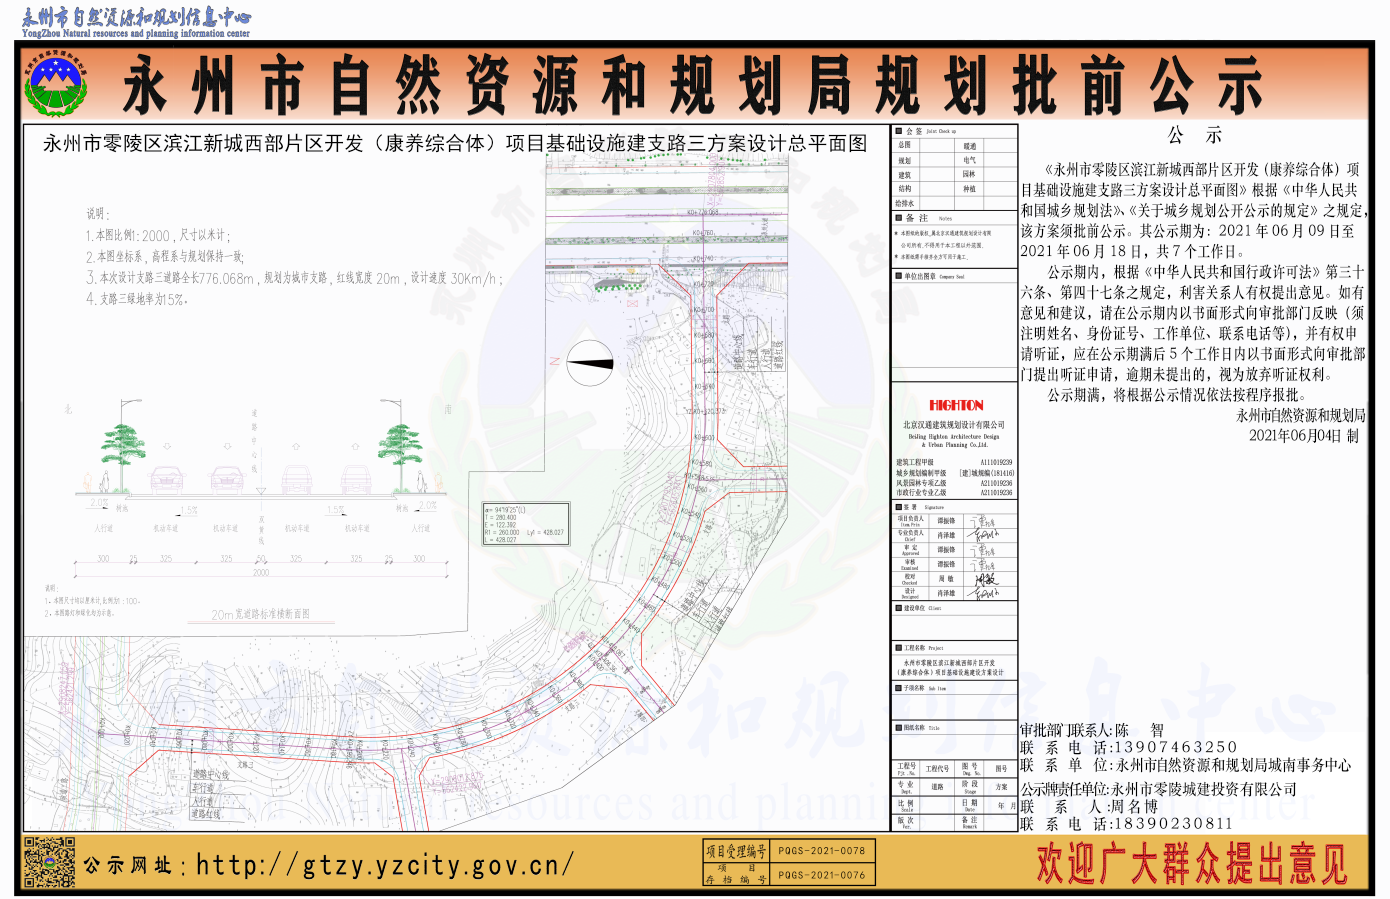Click the north arrow compass symbol
Image resolution: width=1390 pixels, height=899 pixels.
click(x=590, y=363)
